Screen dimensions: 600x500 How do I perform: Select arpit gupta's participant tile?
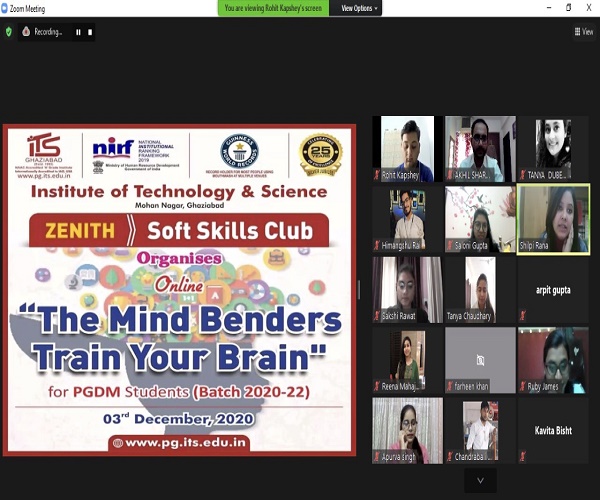click(553, 290)
